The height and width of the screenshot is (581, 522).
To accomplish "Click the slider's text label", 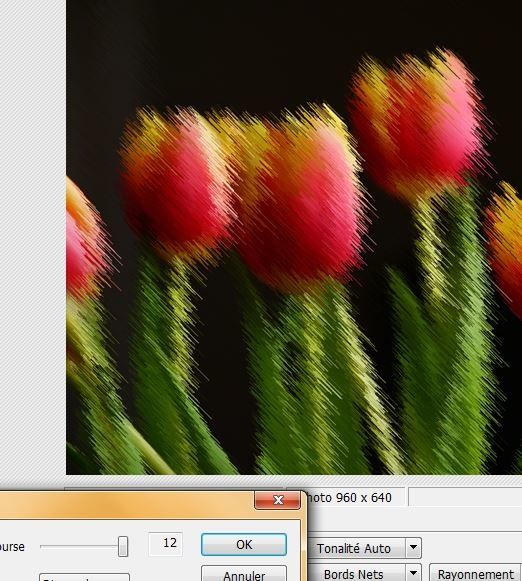I will coord(12,547).
